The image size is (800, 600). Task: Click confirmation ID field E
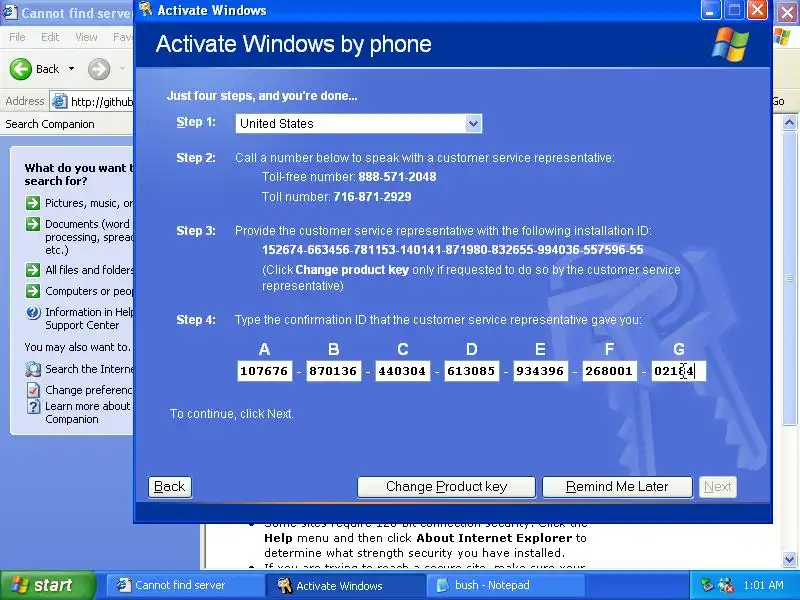coord(540,371)
